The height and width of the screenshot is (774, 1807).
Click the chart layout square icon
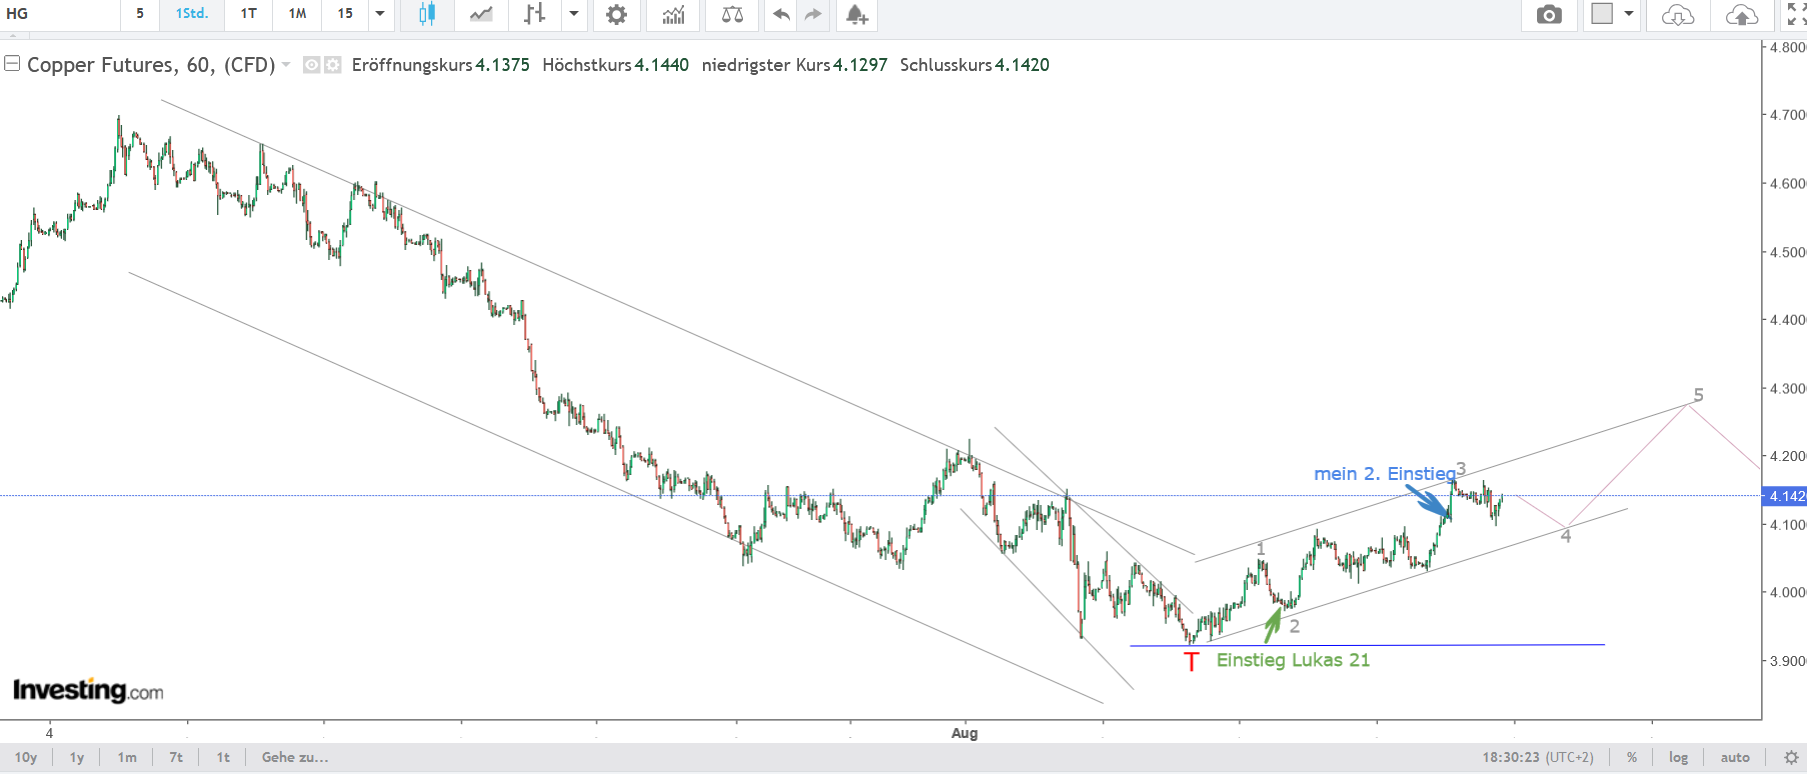[1602, 14]
